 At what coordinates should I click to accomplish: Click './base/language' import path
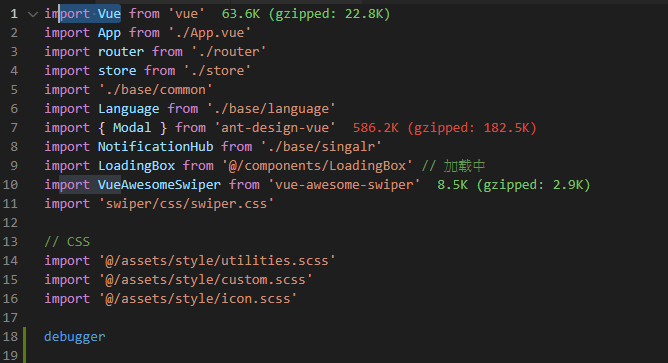click(x=271, y=109)
